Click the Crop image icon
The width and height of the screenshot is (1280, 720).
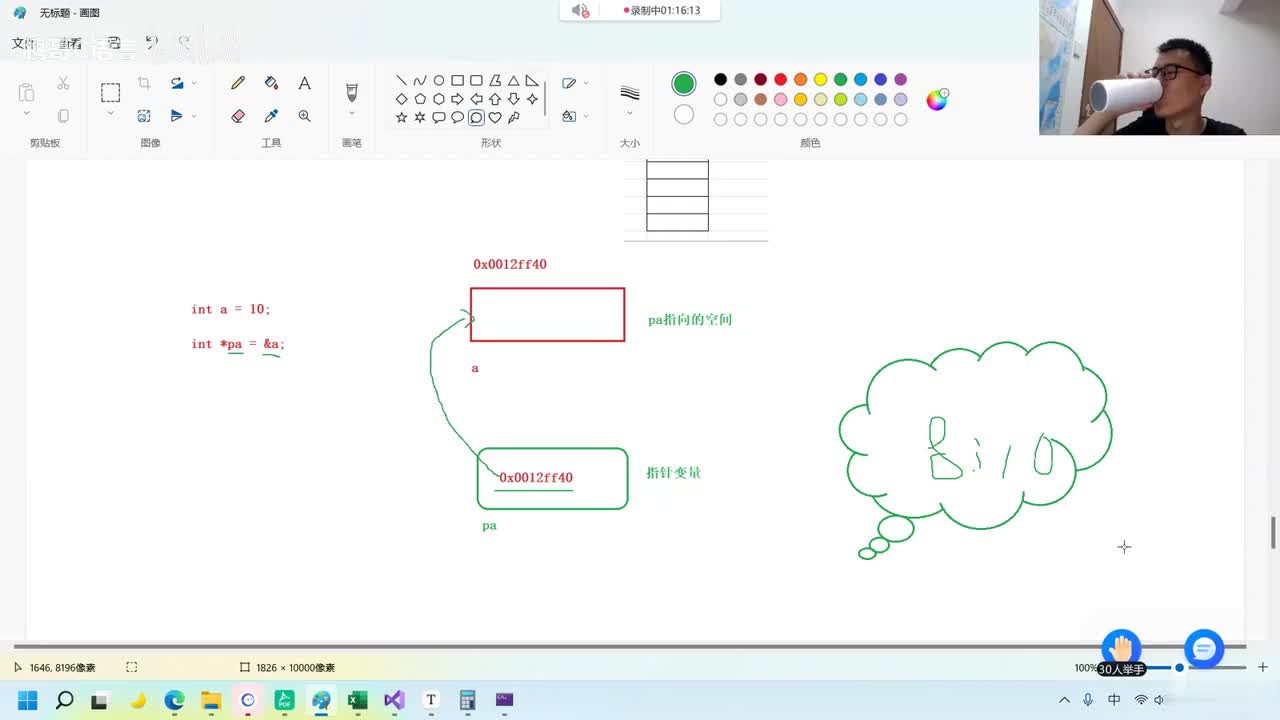(x=144, y=83)
